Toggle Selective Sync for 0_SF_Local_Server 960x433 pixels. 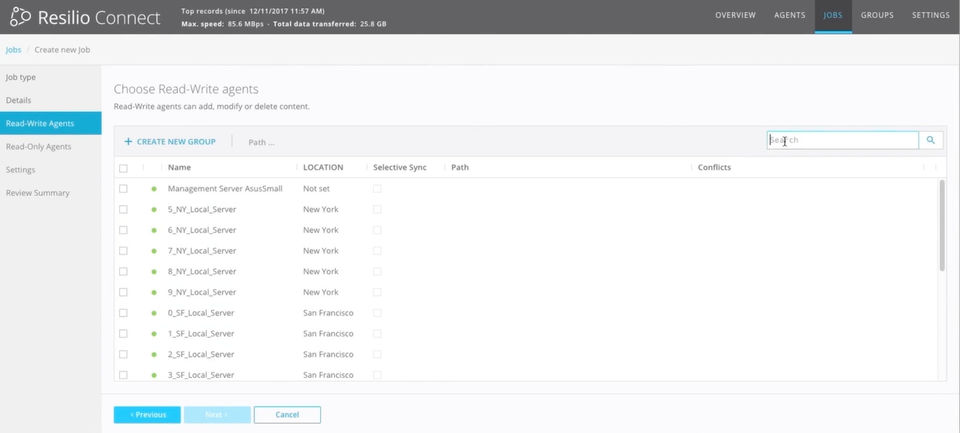(377, 313)
